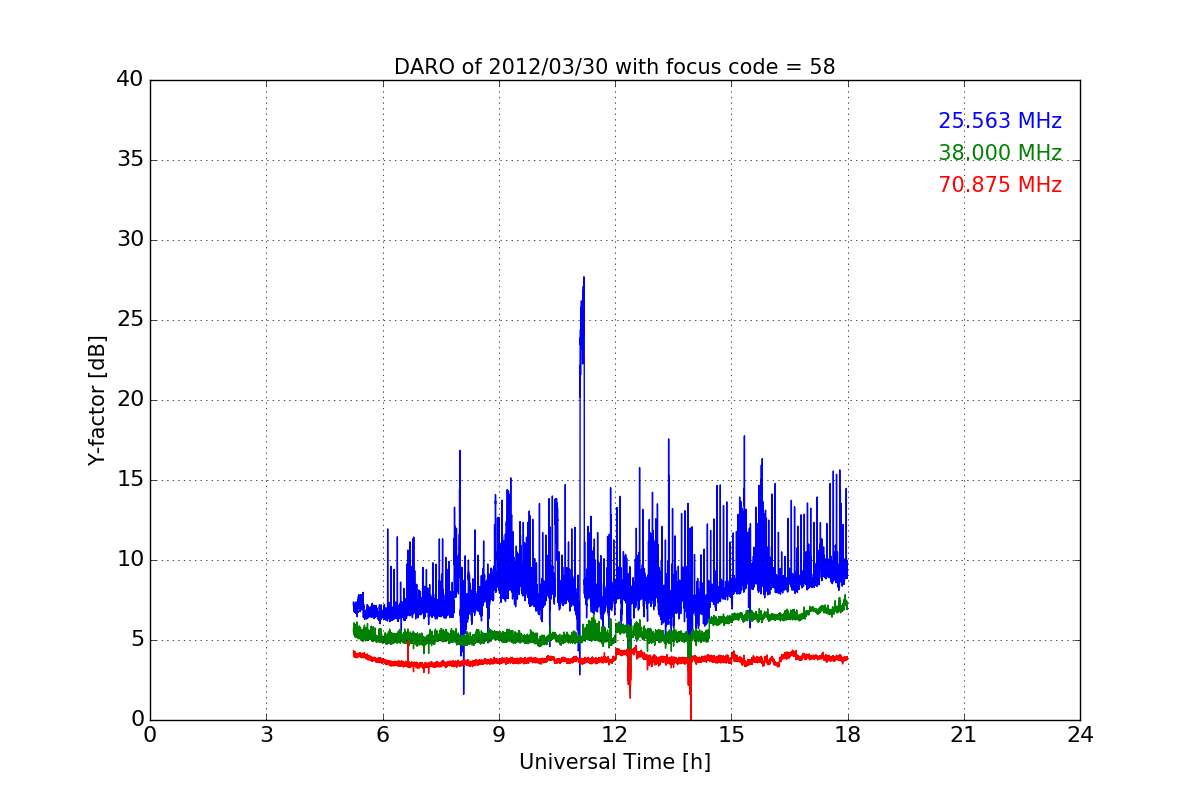Click the x-axis tick label 21
The width and height of the screenshot is (1200, 800).
click(963, 735)
